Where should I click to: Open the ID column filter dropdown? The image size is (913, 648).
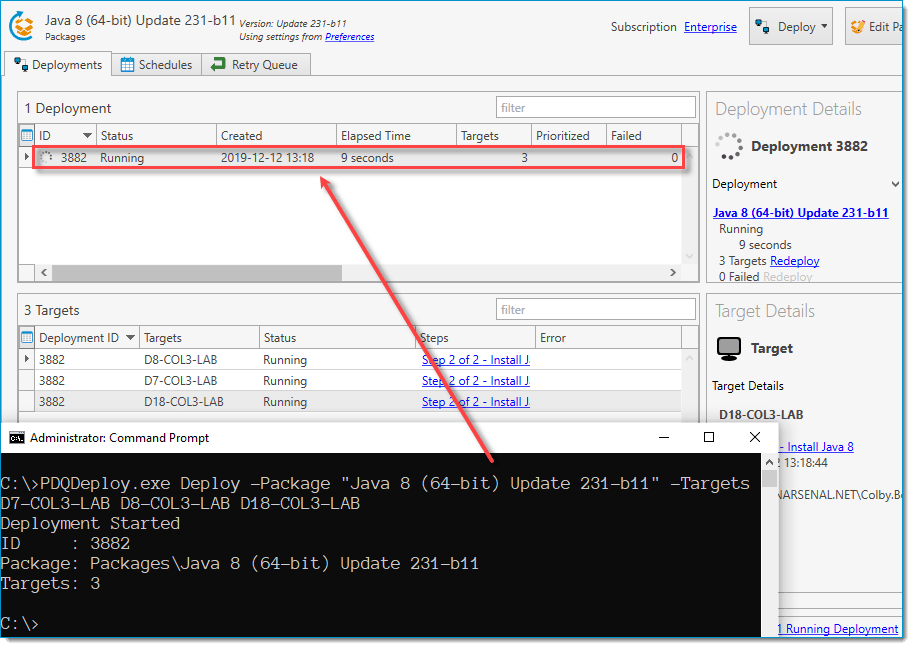pos(85,134)
